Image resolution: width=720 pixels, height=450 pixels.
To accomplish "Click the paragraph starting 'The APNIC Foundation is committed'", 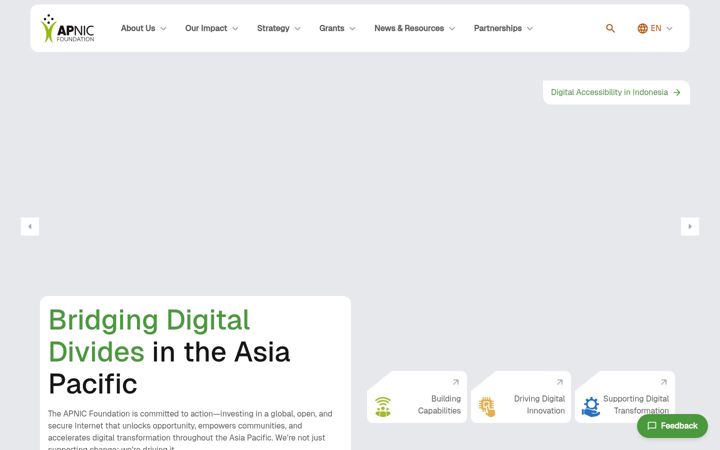I will pos(190,430).
